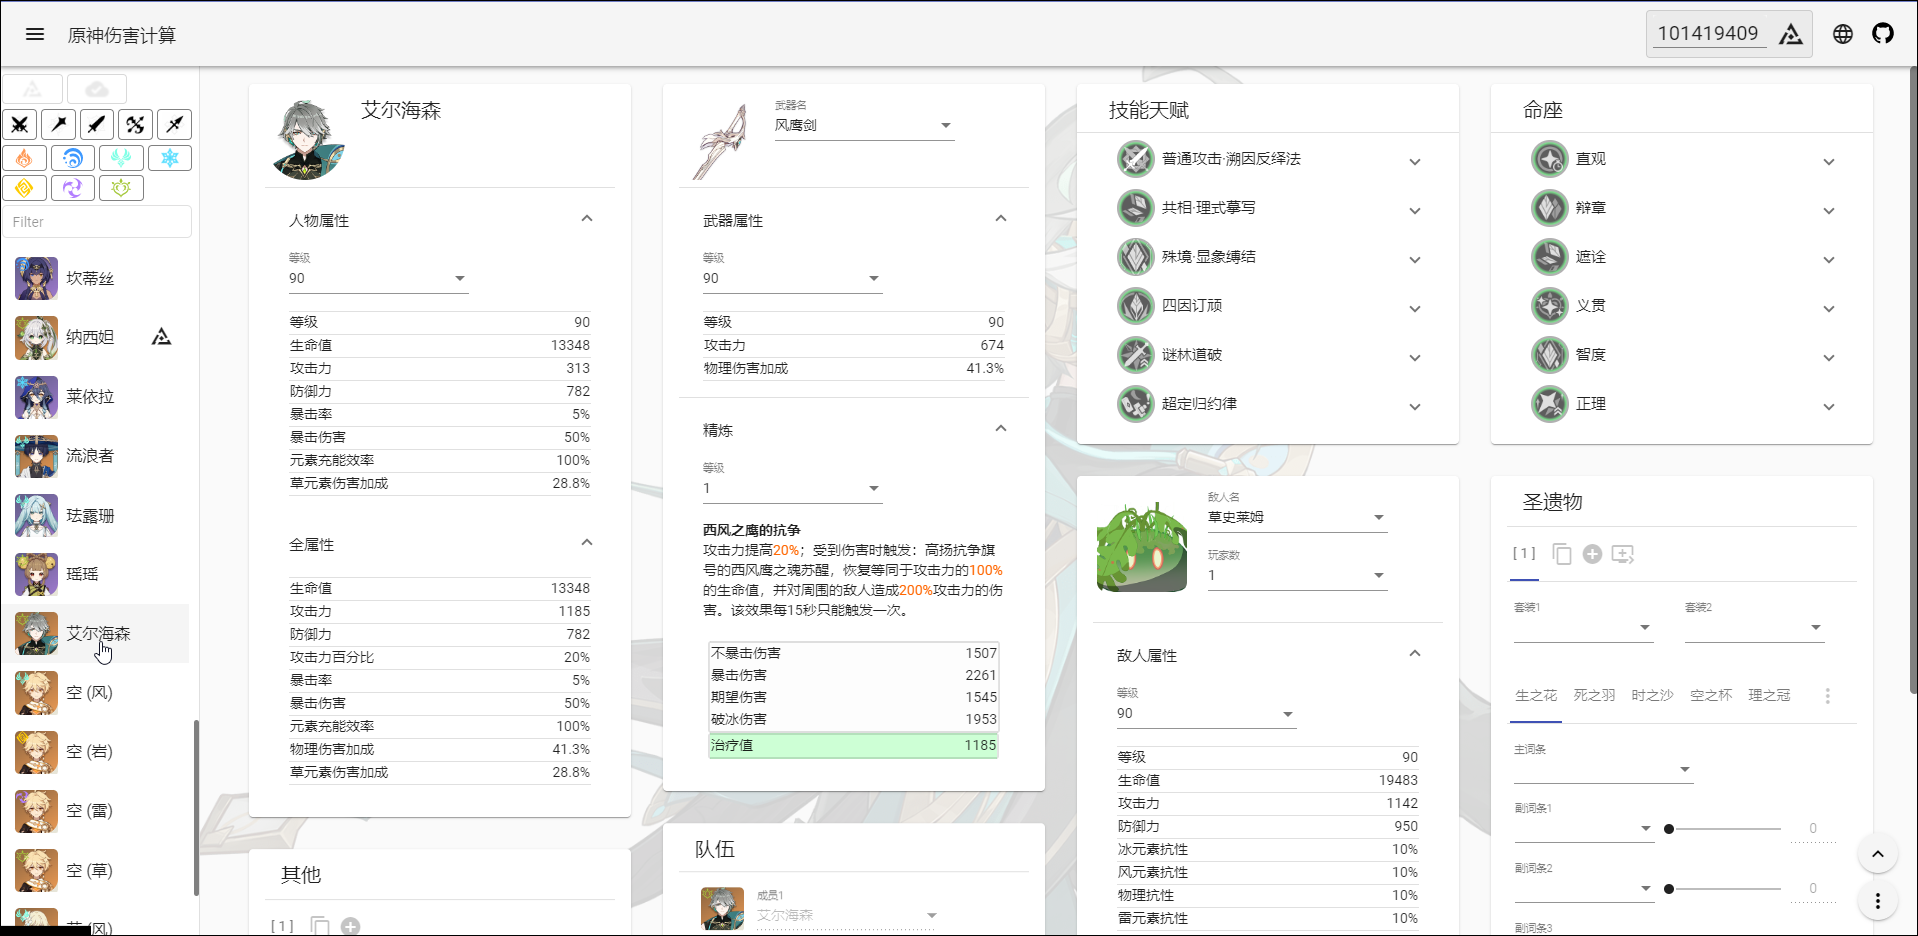
Task: Toggle the Hydro element filter
Action: pos(73,158)
